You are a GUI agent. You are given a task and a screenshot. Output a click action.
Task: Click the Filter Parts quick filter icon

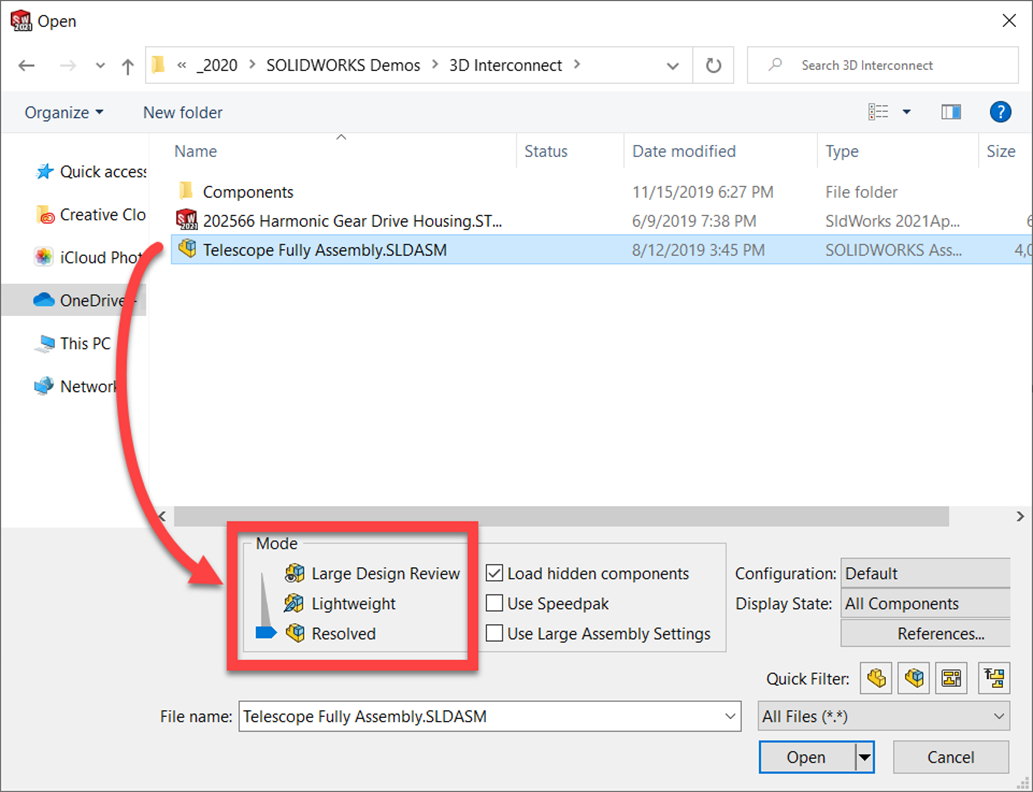pyautogui.click(x=876, y=678)
